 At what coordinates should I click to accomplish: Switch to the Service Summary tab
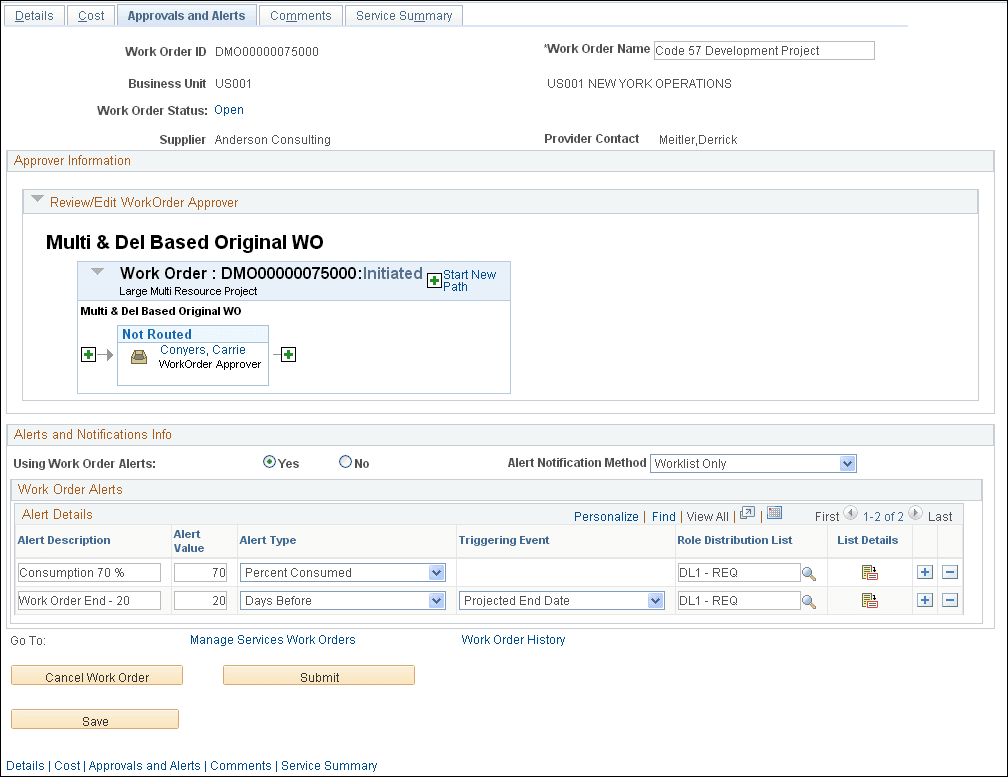pos(404,15)
